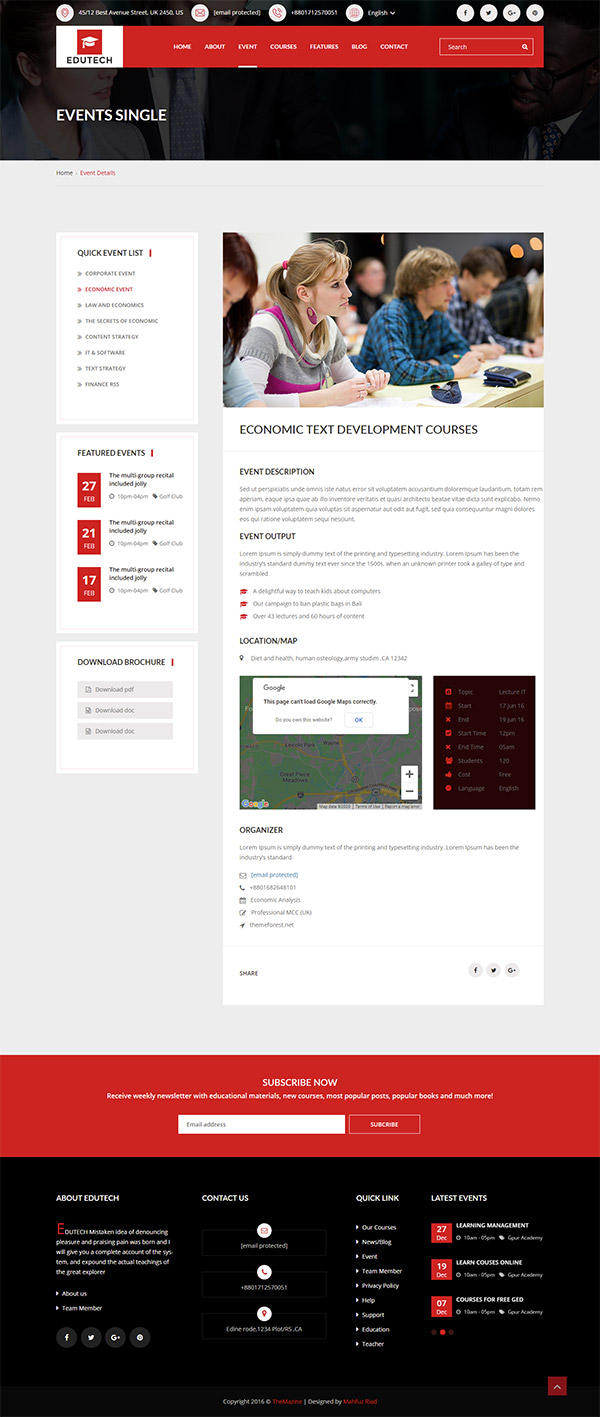Click the Facebook icon in top header
The height and width of the screenshot is (1417, 600).
[x=465, y=13]
